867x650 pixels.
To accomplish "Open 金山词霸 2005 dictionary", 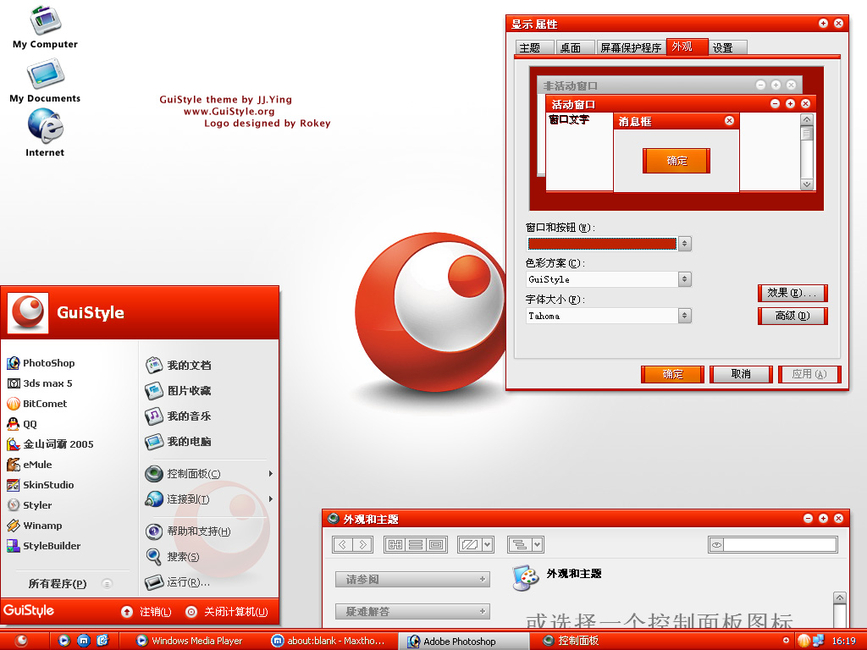I will (50, 444).
